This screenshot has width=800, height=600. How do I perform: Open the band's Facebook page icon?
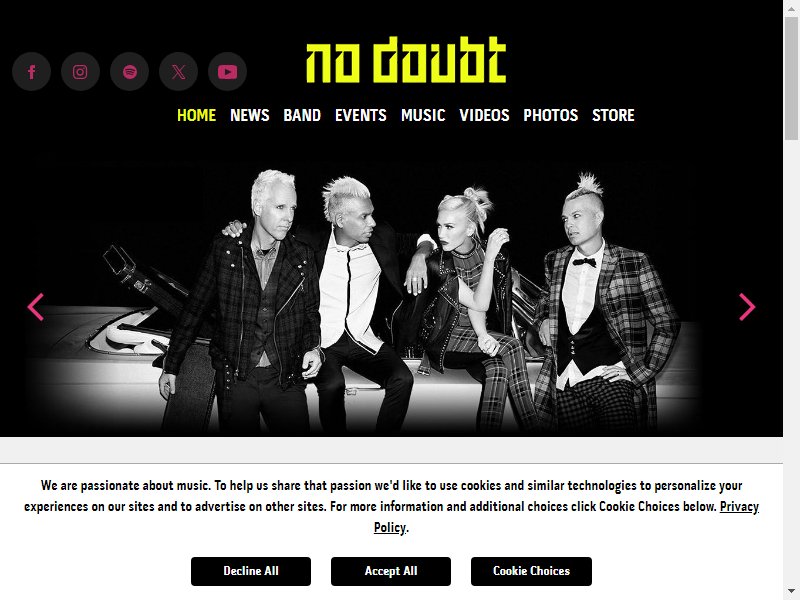32,72
